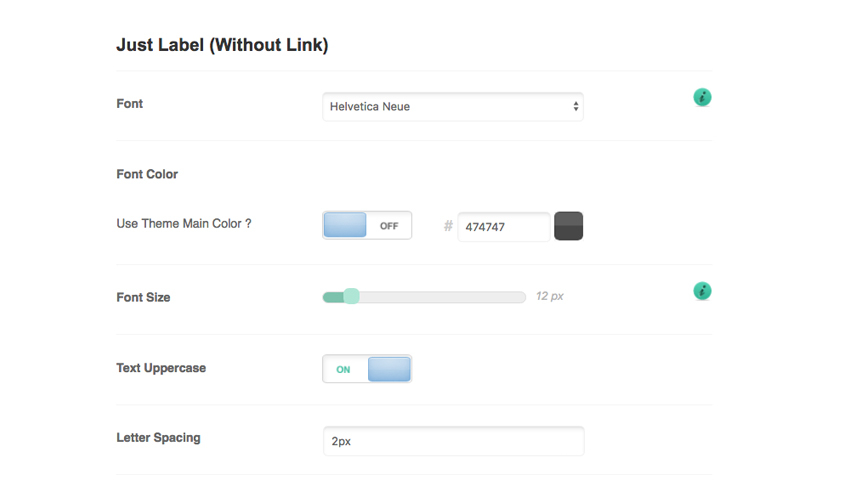Click the Font Size slider handle

[351, 296]
